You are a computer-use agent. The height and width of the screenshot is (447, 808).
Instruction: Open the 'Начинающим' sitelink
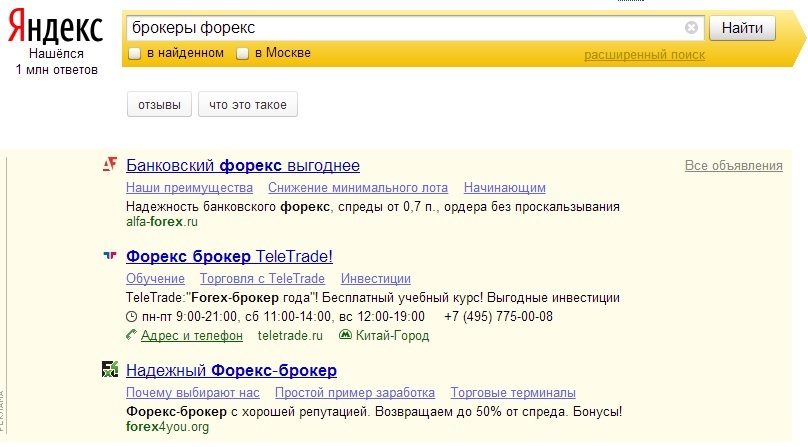[504, 188]
